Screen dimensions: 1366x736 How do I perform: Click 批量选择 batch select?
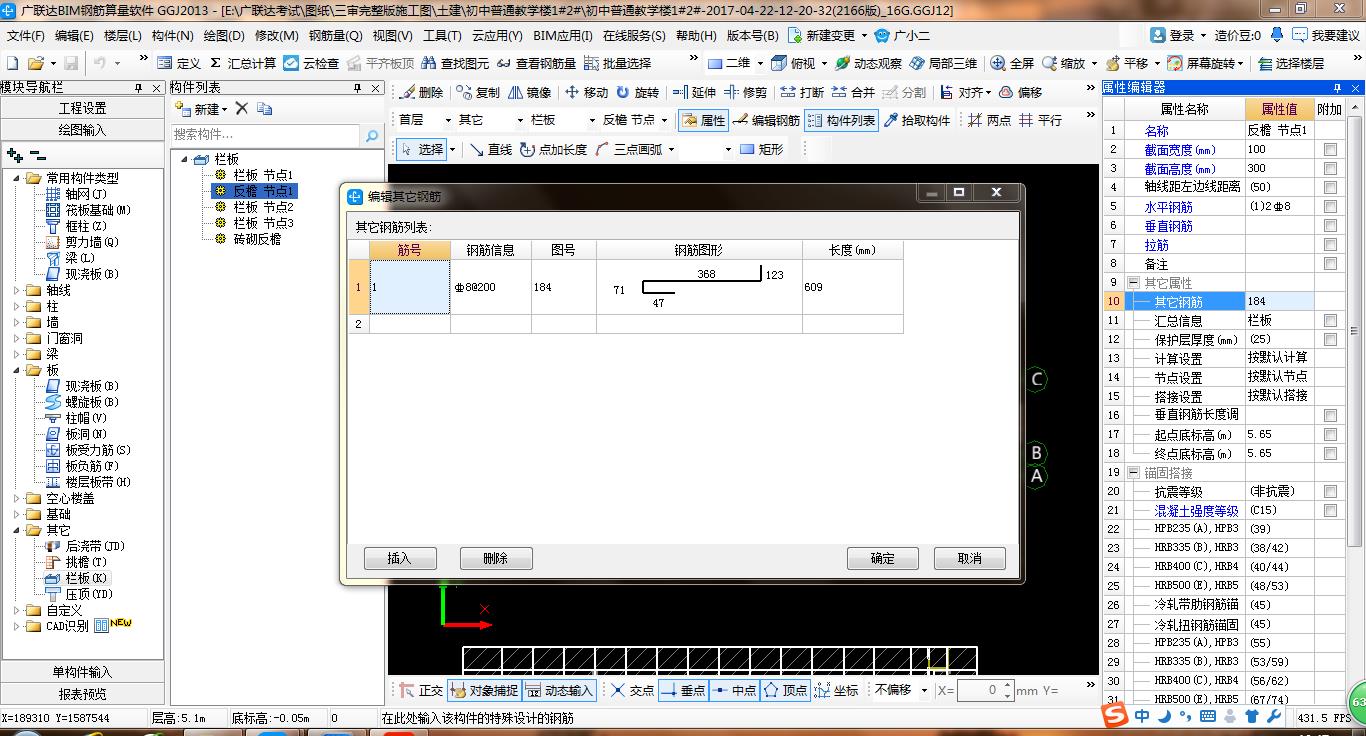617,63
